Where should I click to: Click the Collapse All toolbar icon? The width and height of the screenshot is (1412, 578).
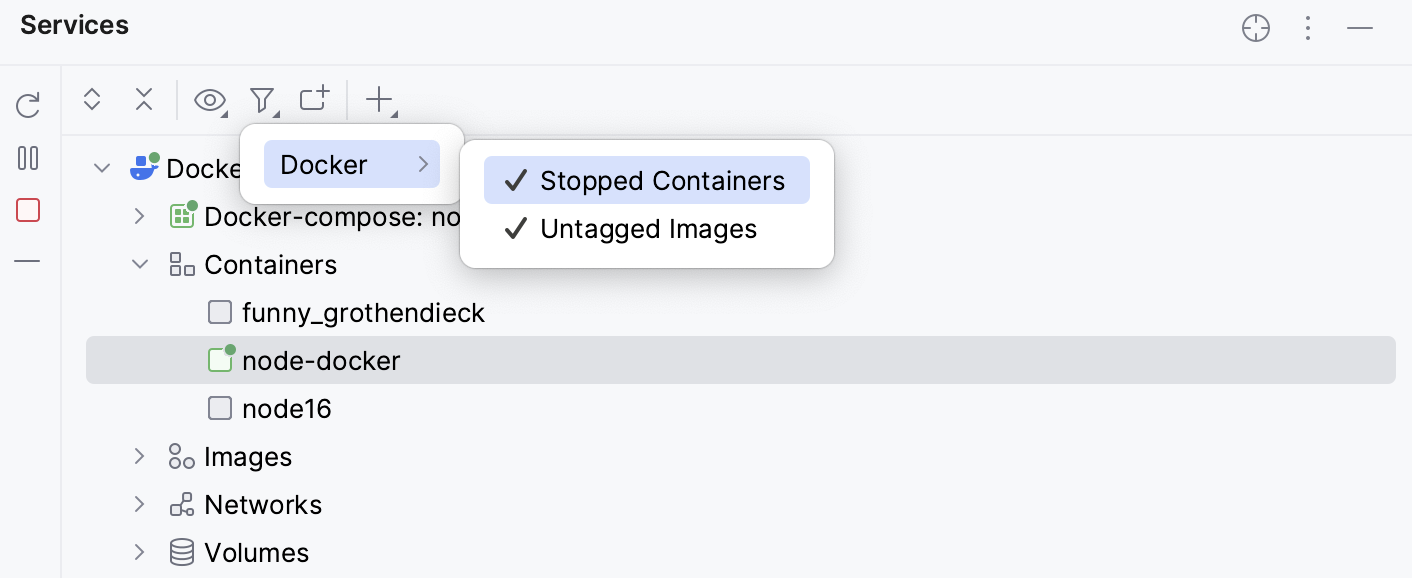click(144, 100)
